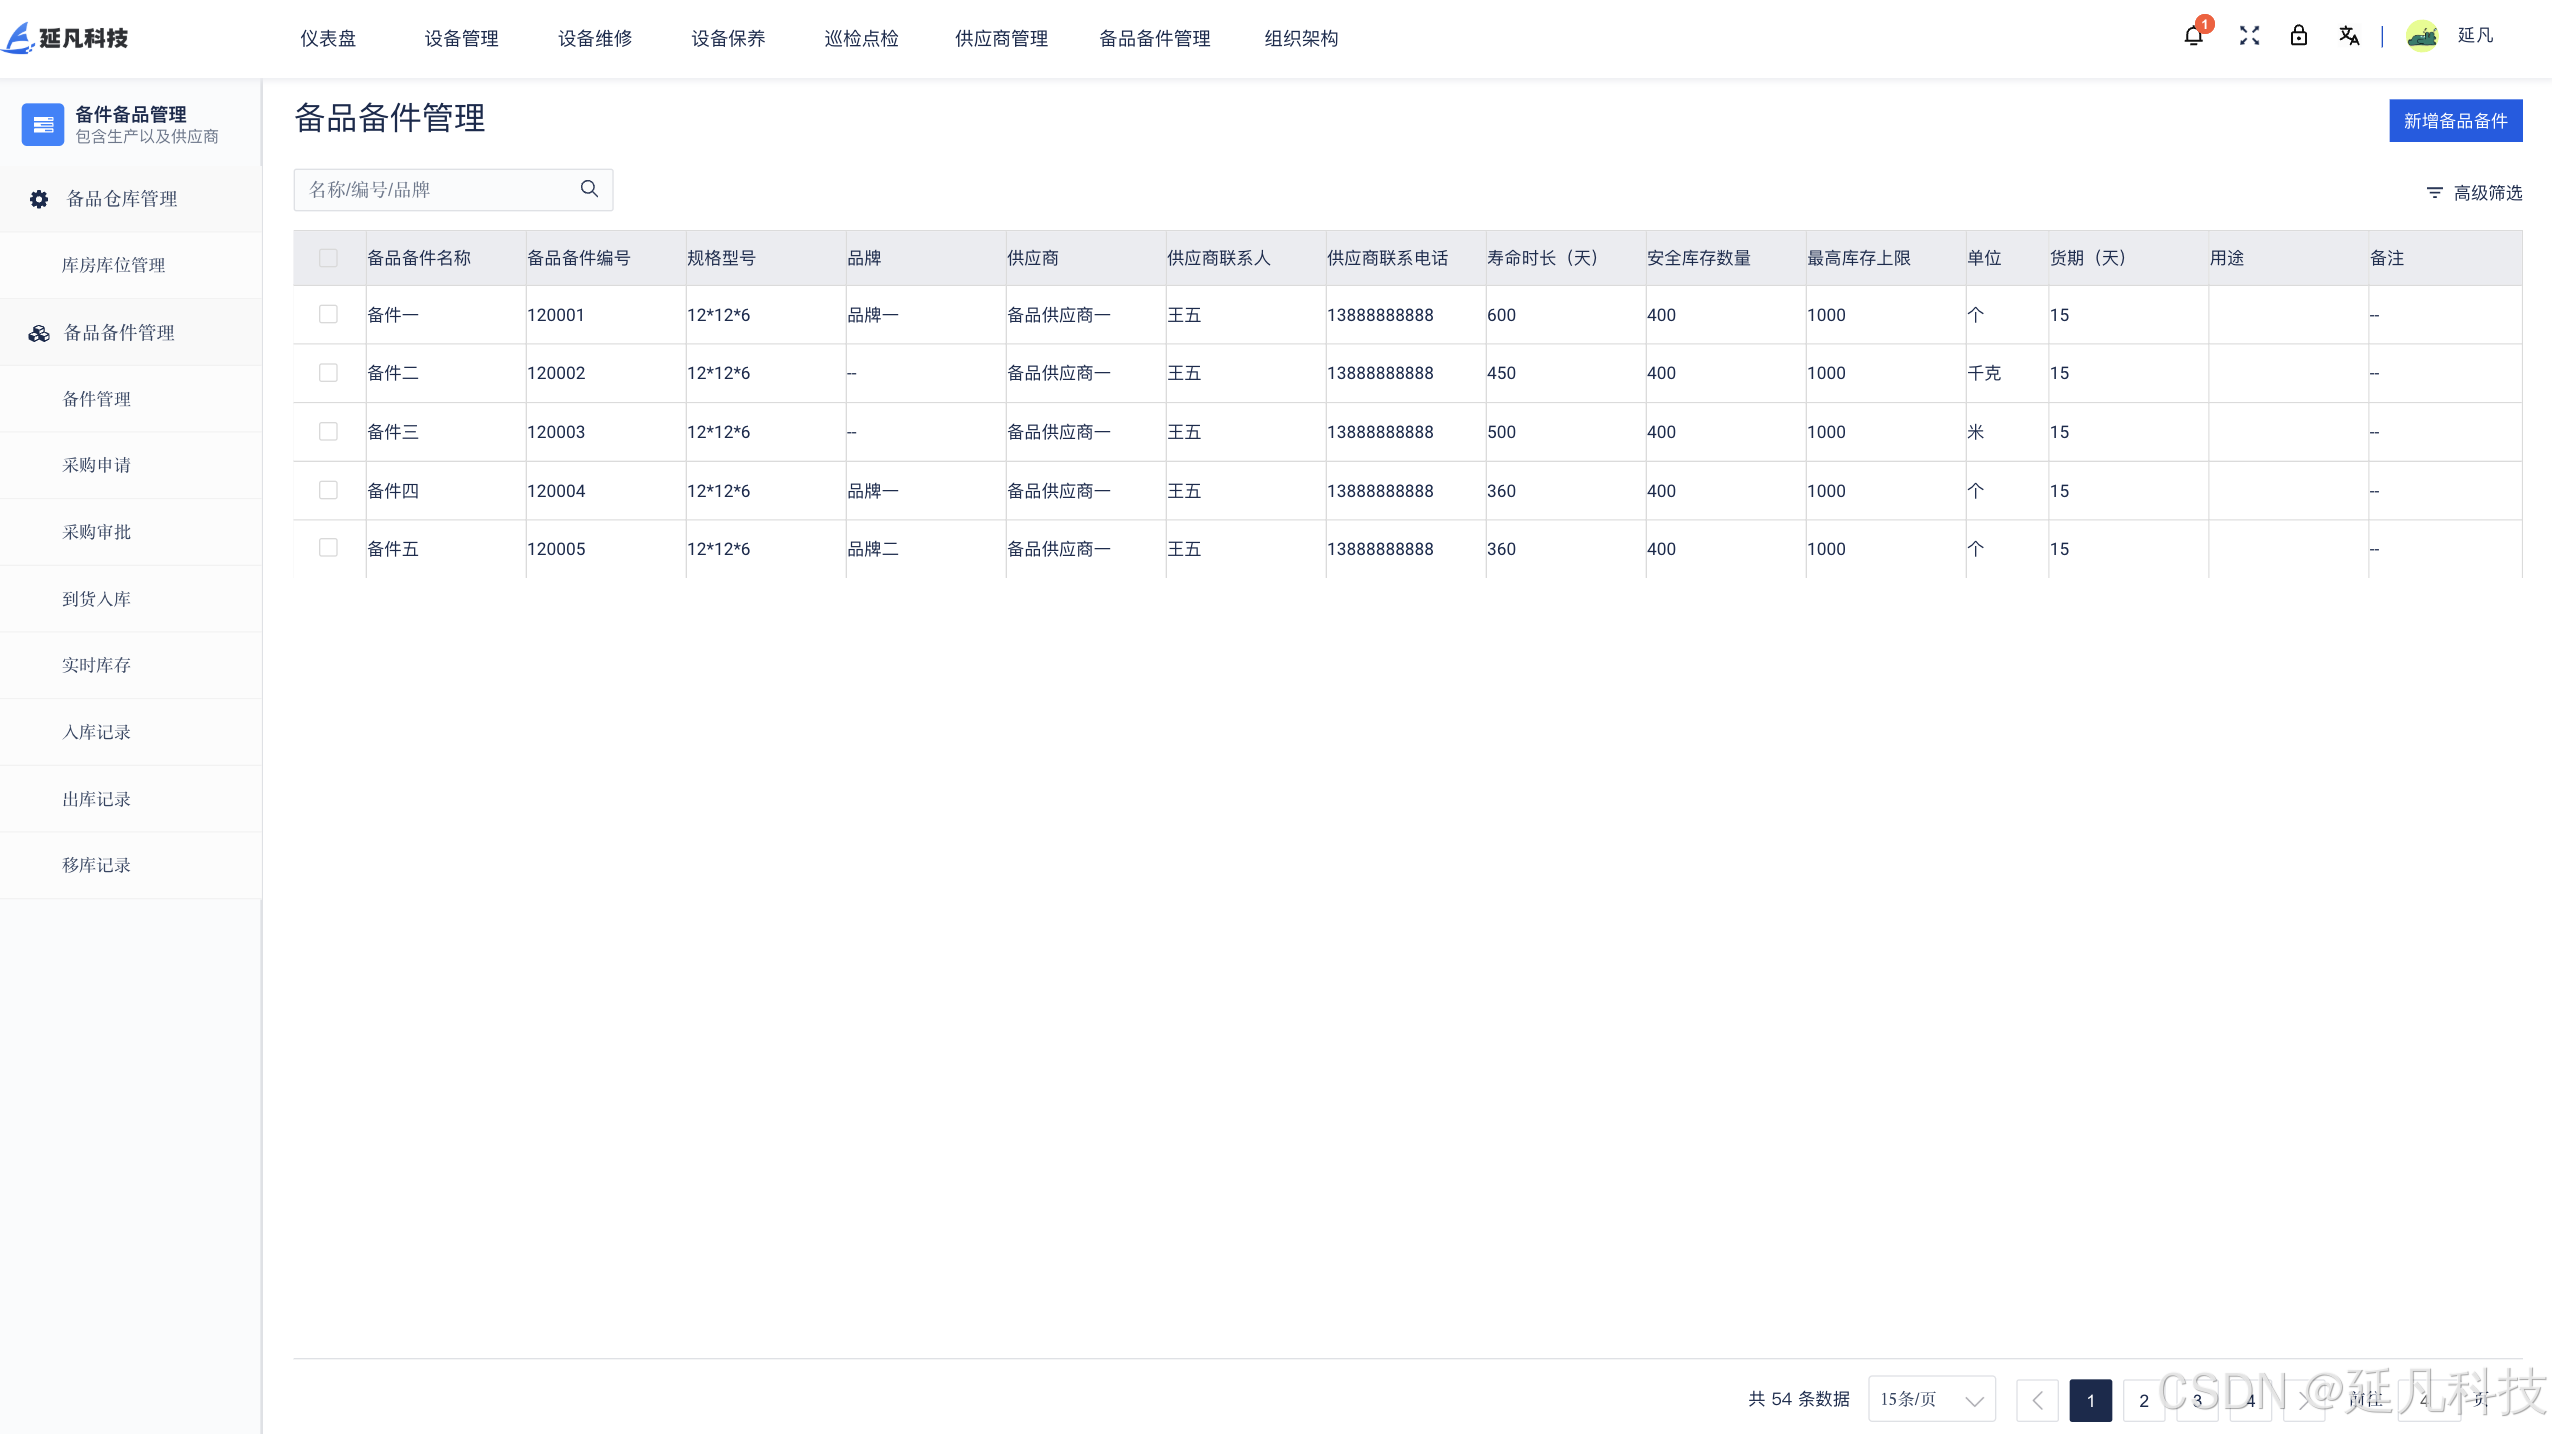Click gear icon beside 备品仓库管理

click(x=39, y=199)
